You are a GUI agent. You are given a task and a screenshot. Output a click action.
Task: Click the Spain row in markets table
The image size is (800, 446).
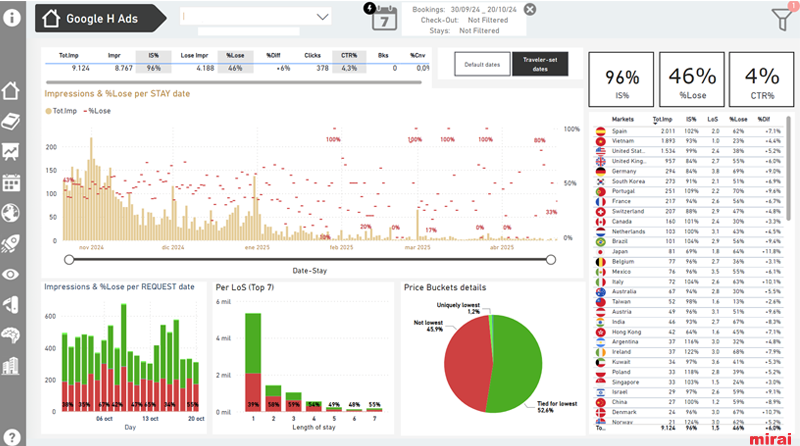click(689, 131)
